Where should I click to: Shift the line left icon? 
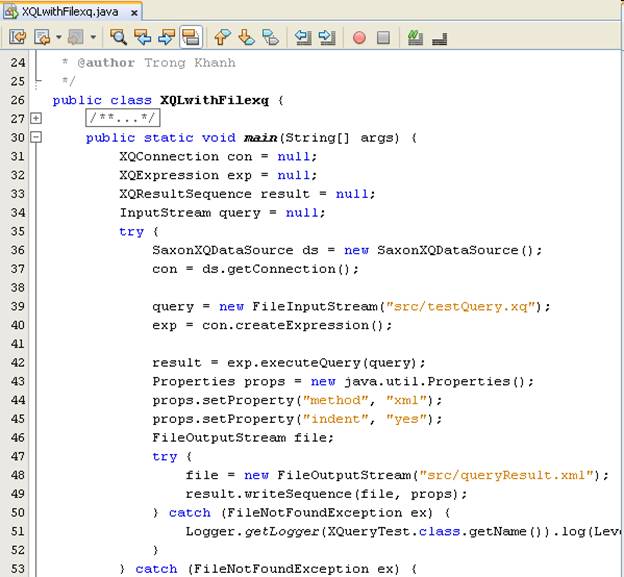pos(304,37)
